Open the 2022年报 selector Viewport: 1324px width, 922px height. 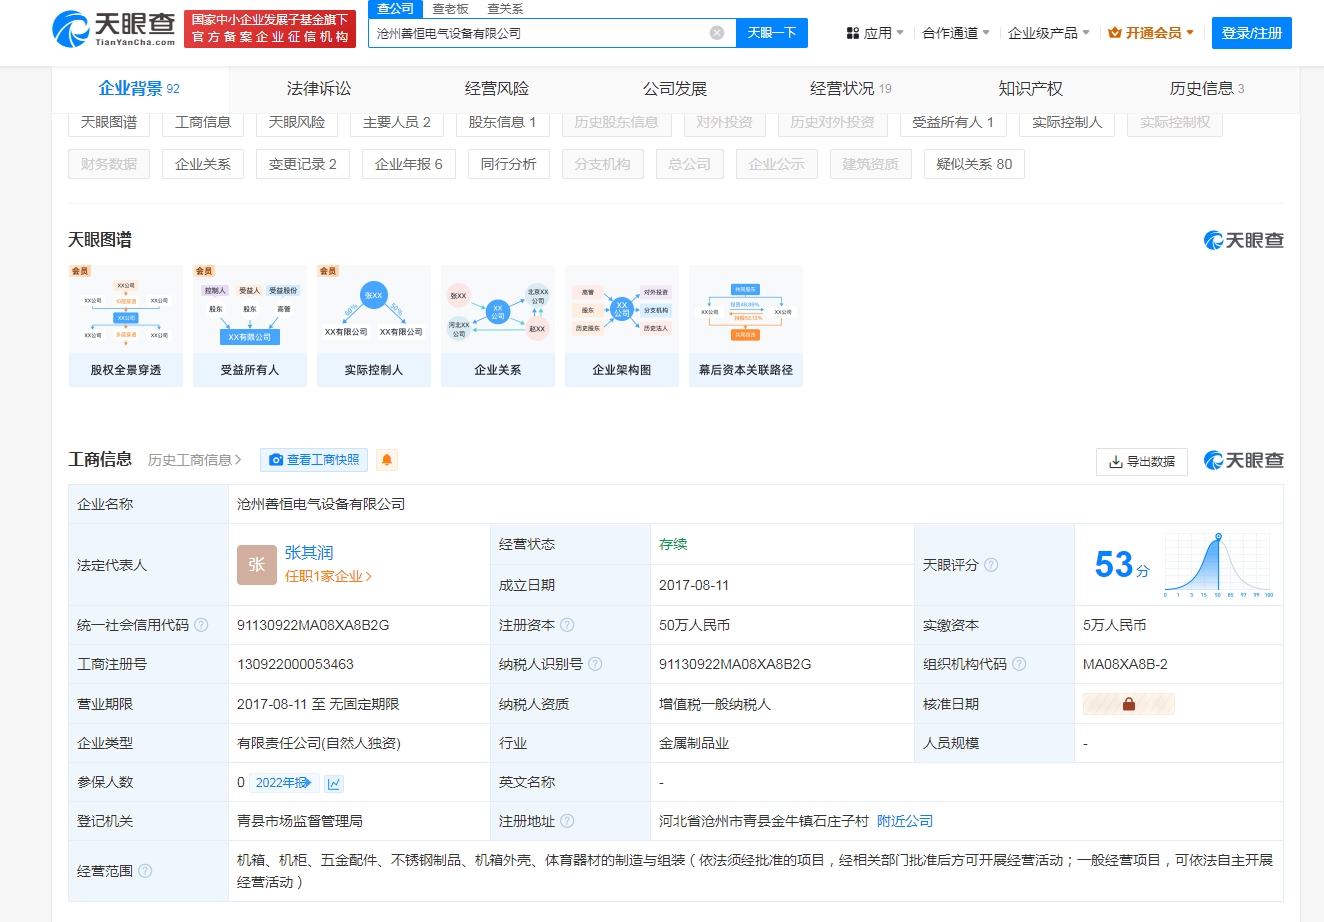pyautogui.click(x=284, y=783)
